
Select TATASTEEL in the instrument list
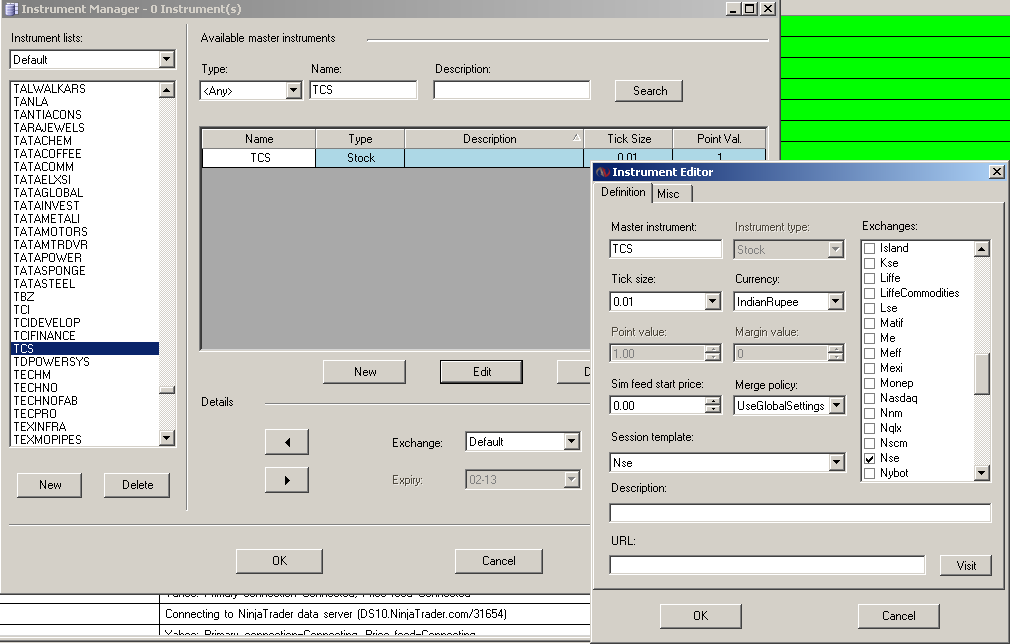(x=85, y=284)
